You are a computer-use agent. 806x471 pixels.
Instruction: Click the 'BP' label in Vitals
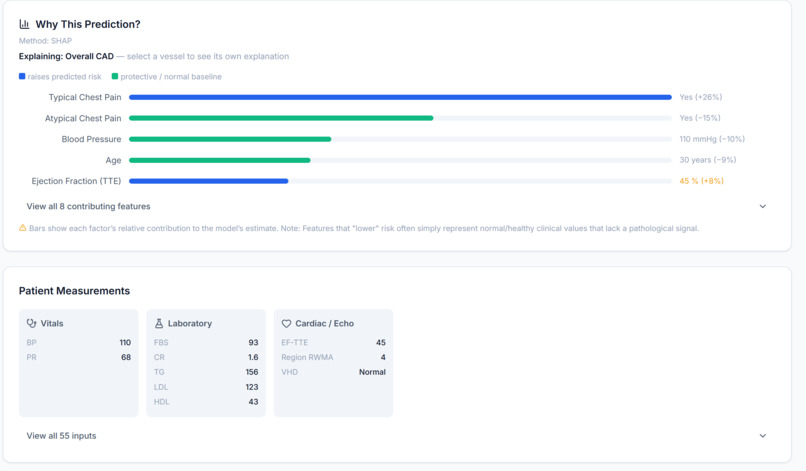coord(31,342)
